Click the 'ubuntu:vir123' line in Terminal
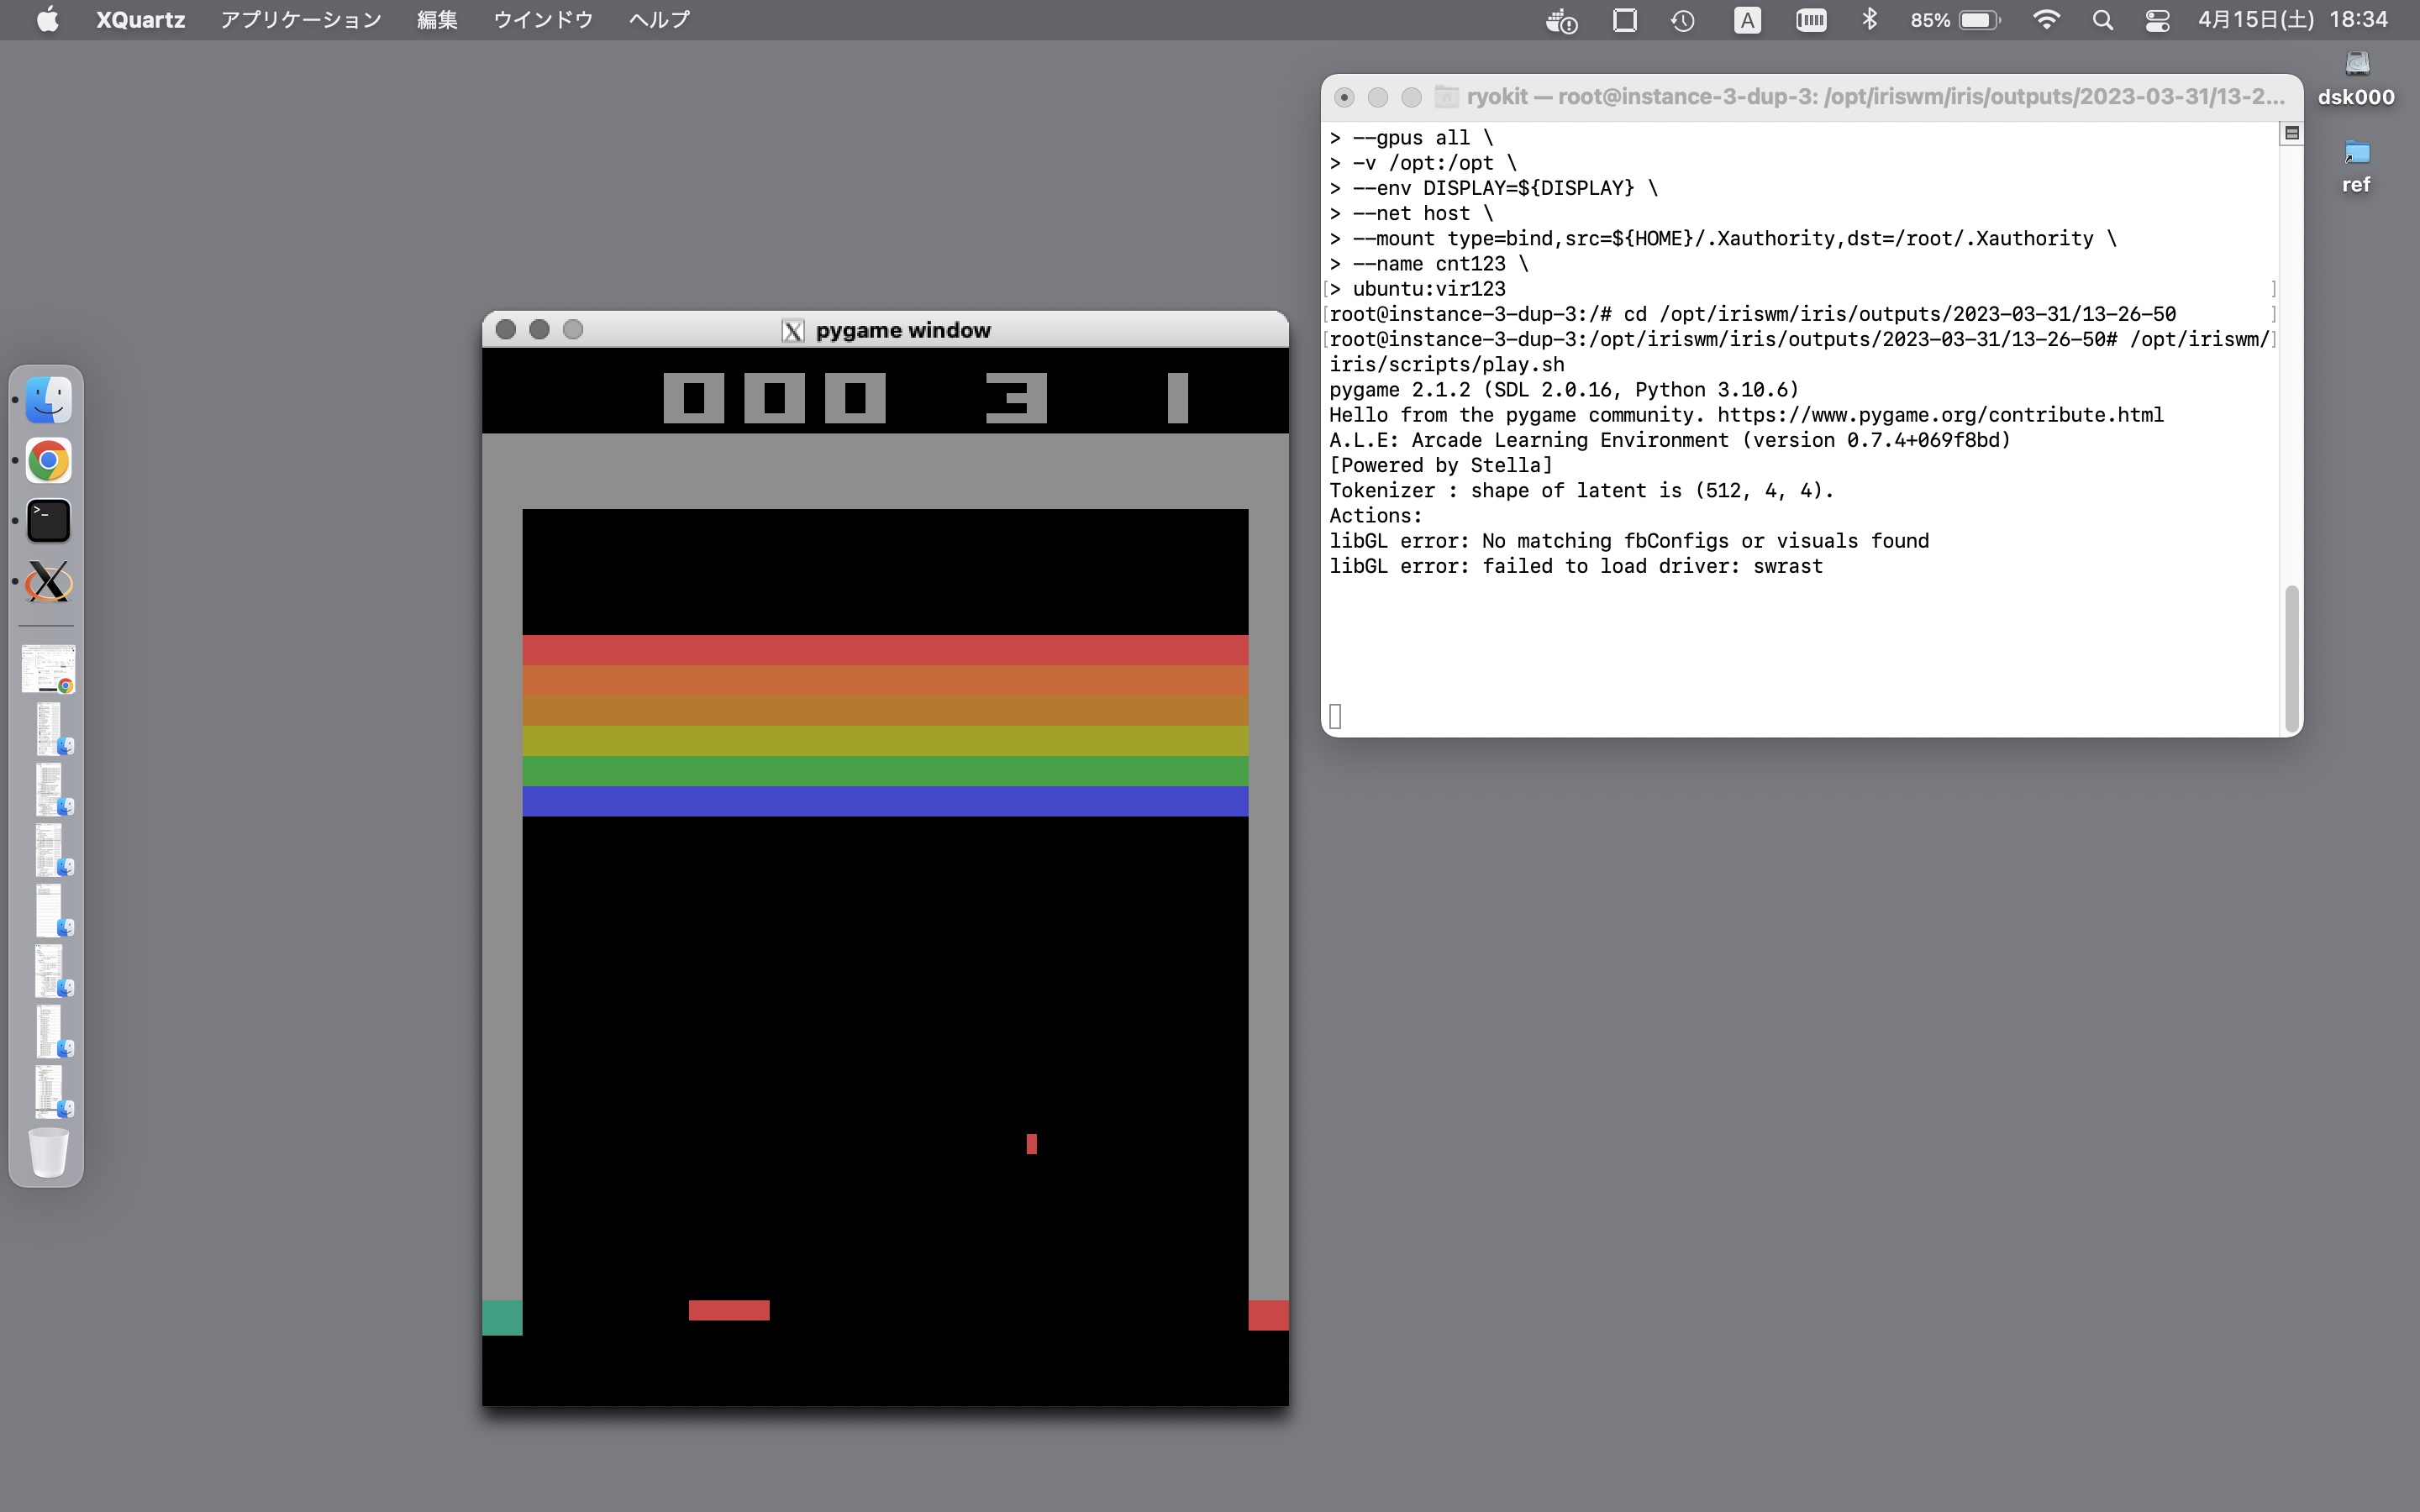Screen dimensions: 2420x1512 (1417, 289)
